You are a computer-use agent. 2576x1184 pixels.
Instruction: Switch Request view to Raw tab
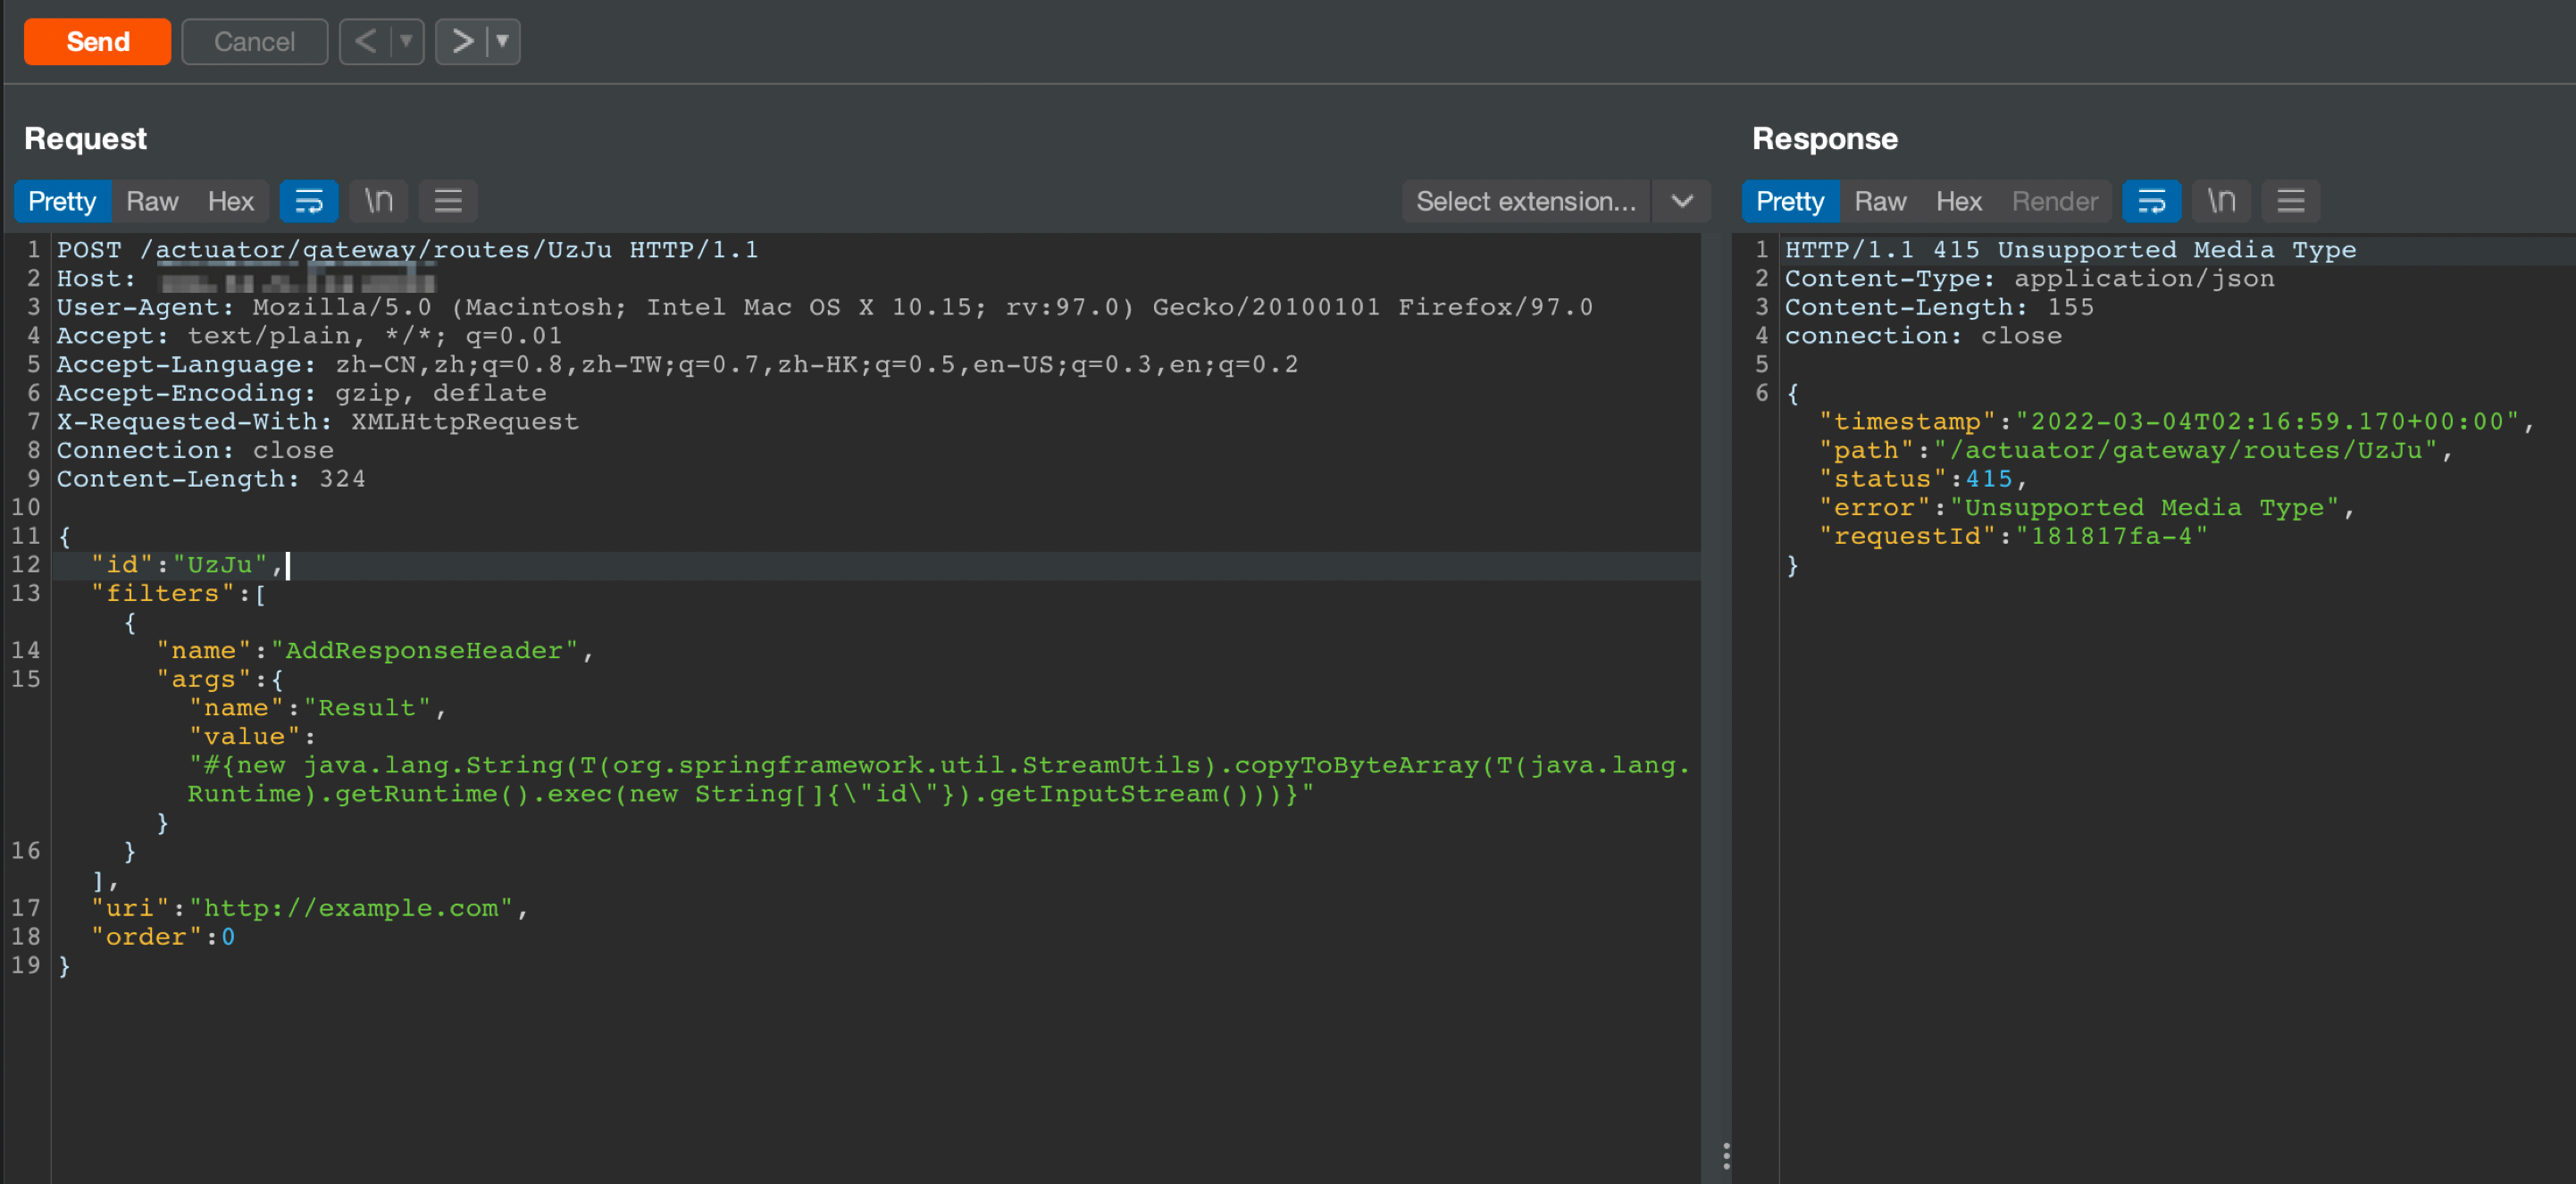[x=152, y=201]
